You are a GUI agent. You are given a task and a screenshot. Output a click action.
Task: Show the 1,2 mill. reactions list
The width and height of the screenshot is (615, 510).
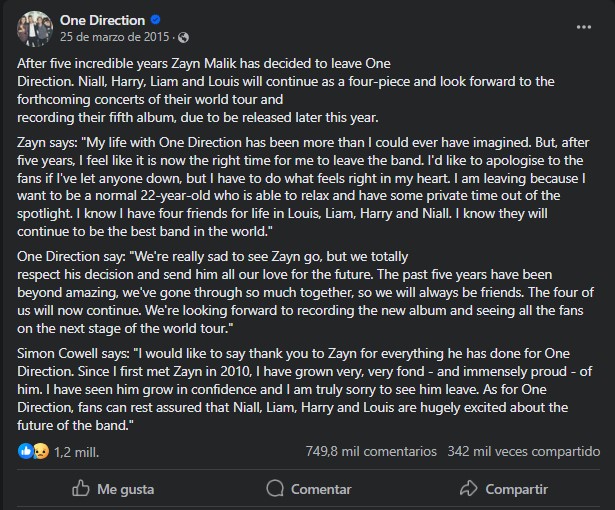click(76, 452)
